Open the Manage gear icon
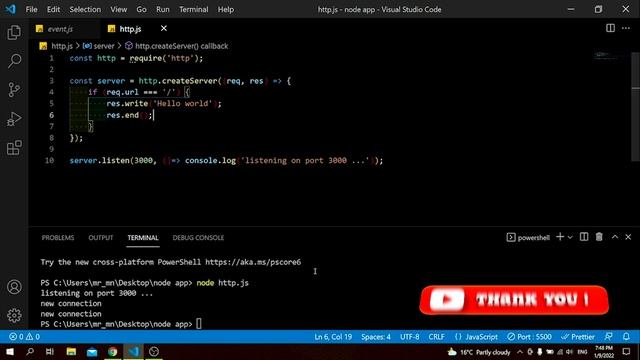640x360 pixels. pos(14,315)
